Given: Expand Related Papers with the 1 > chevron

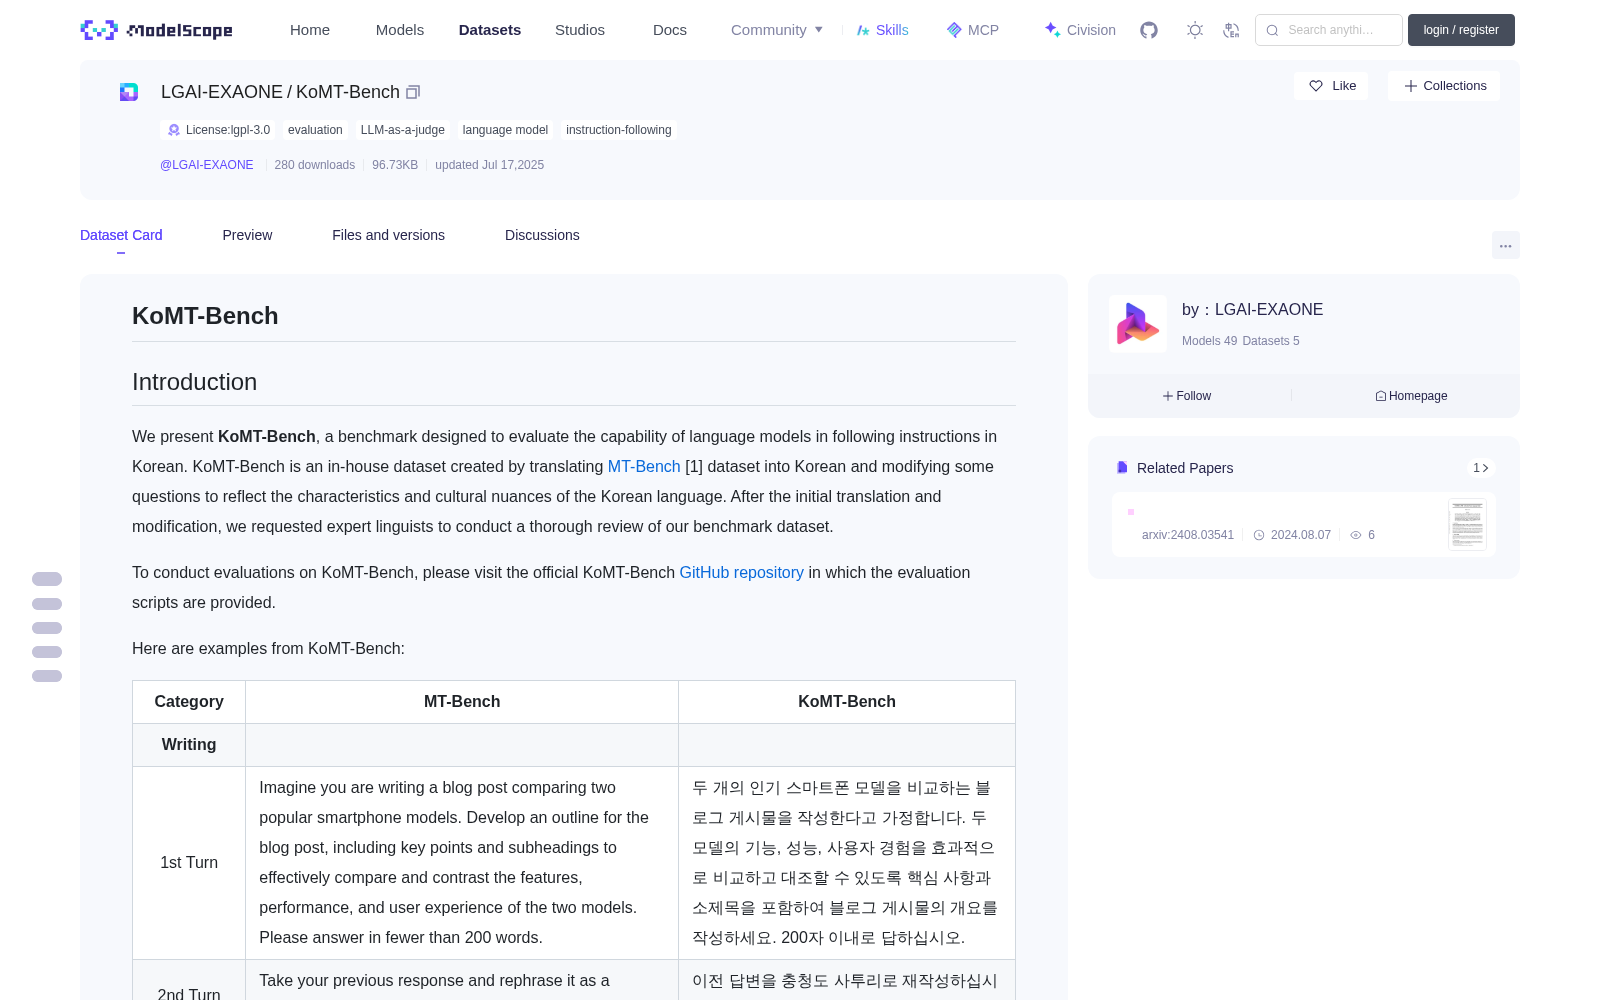Looking at the screenshot, I should click(1481, 468).
